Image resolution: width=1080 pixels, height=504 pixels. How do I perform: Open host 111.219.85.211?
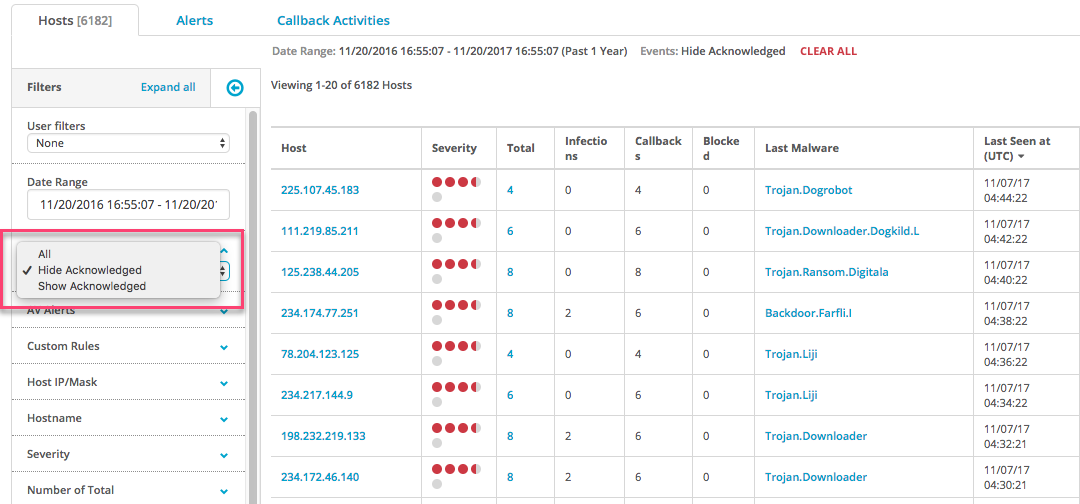point(320,231)
